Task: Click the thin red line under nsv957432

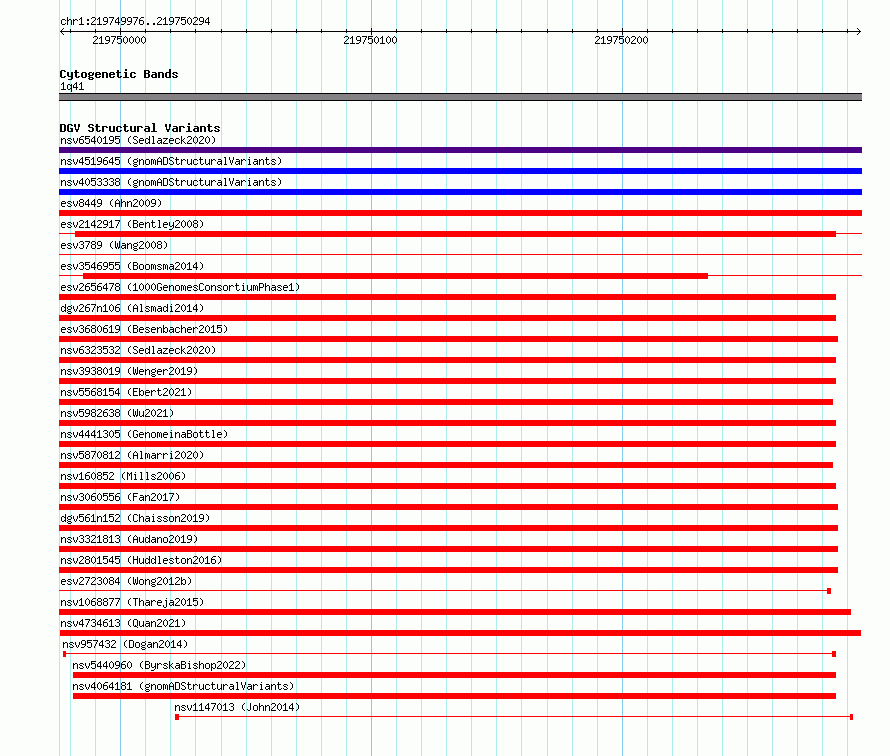Action: [449, 654]
